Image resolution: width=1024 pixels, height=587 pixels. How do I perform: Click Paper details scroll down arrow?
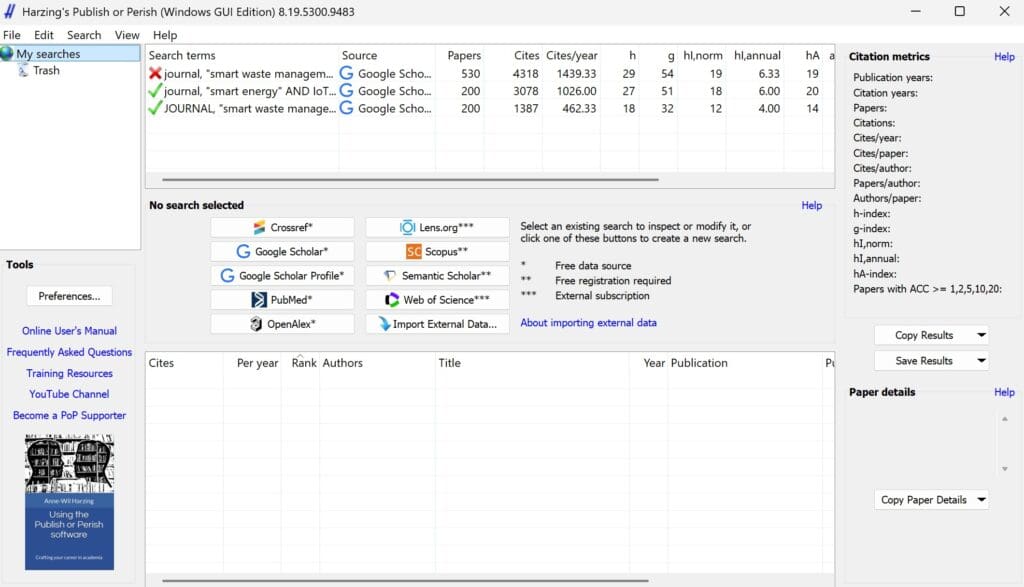(1004, 469)
